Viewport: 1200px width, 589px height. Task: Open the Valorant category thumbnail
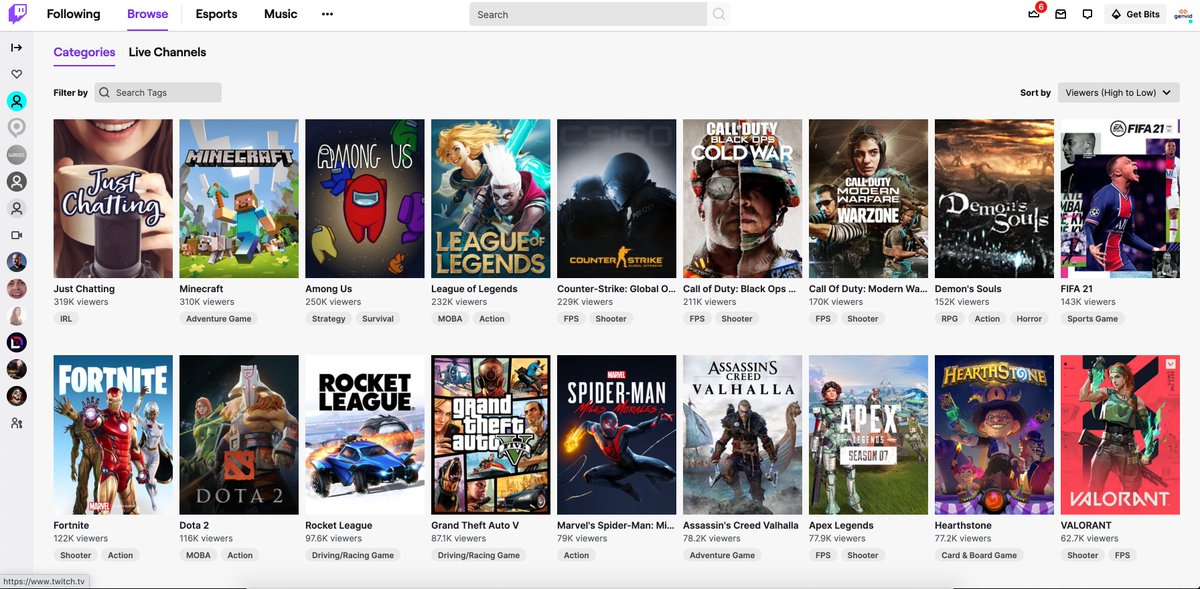[1120, 434]
